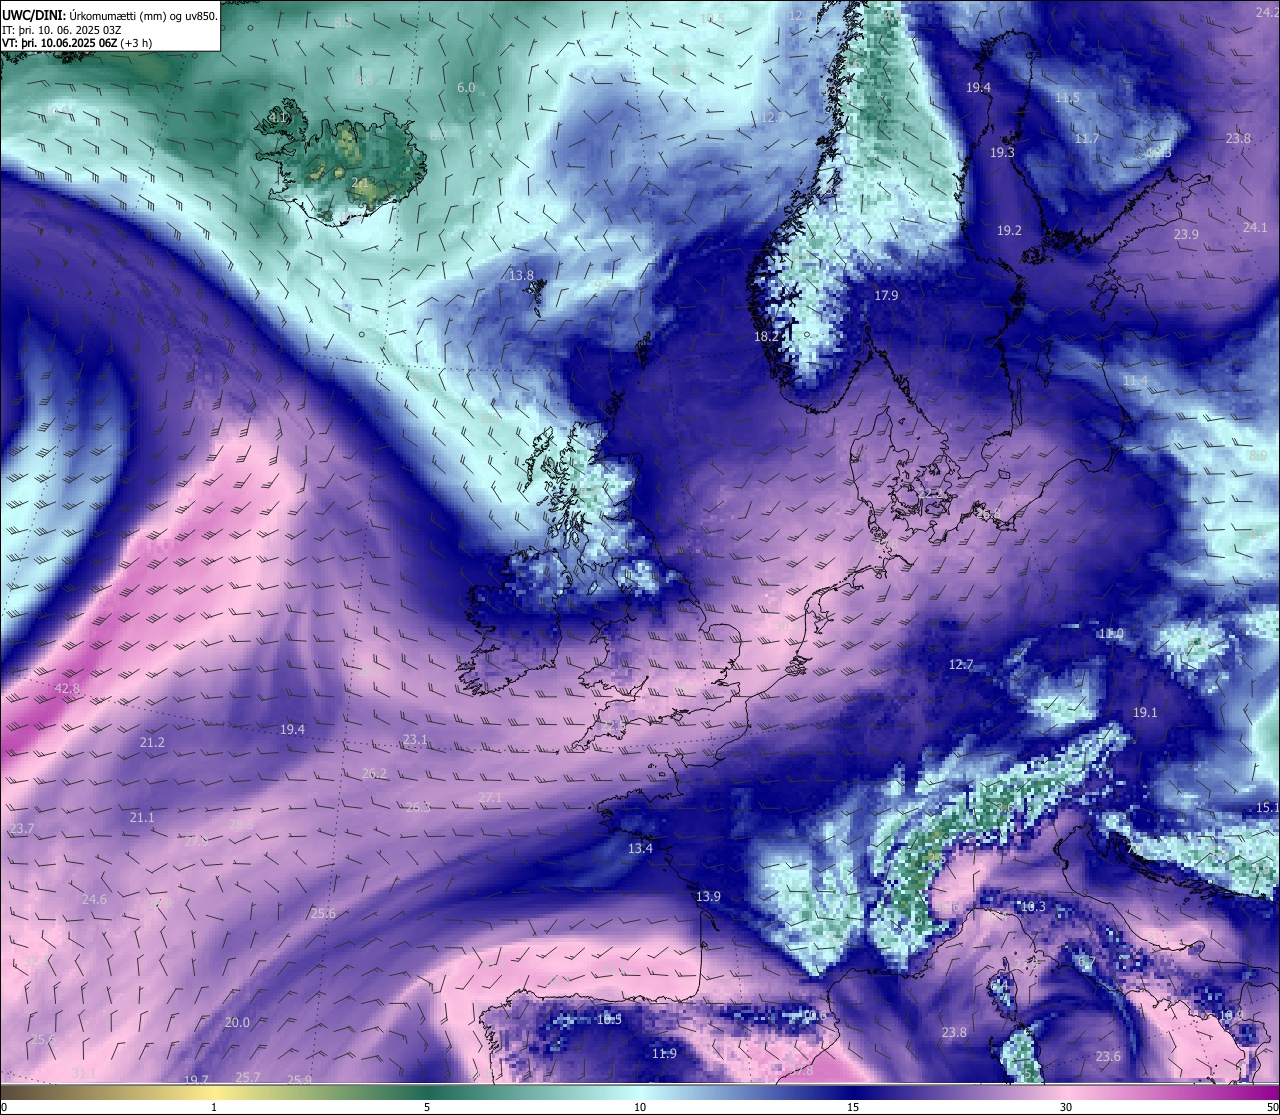
Task: Click the 15 tick on the color scale
Action: (x=853, y=1107)
